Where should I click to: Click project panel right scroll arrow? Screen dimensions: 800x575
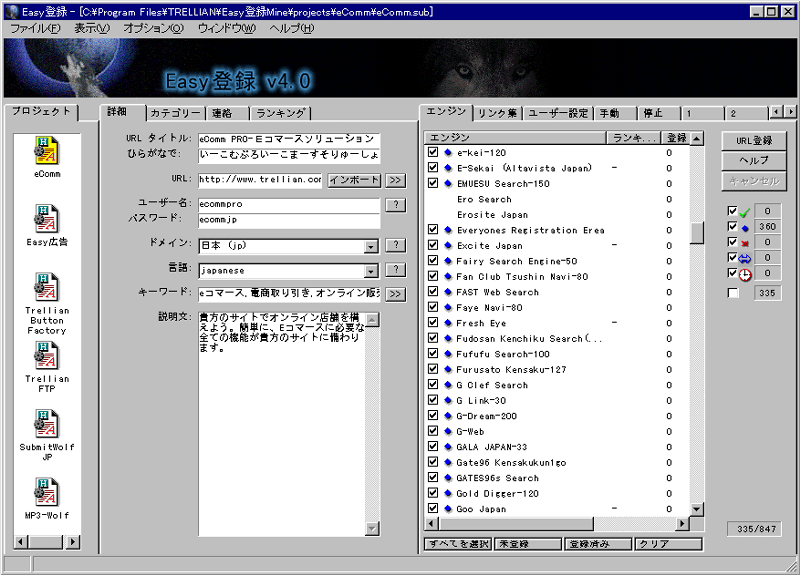[x=73, y=541]
